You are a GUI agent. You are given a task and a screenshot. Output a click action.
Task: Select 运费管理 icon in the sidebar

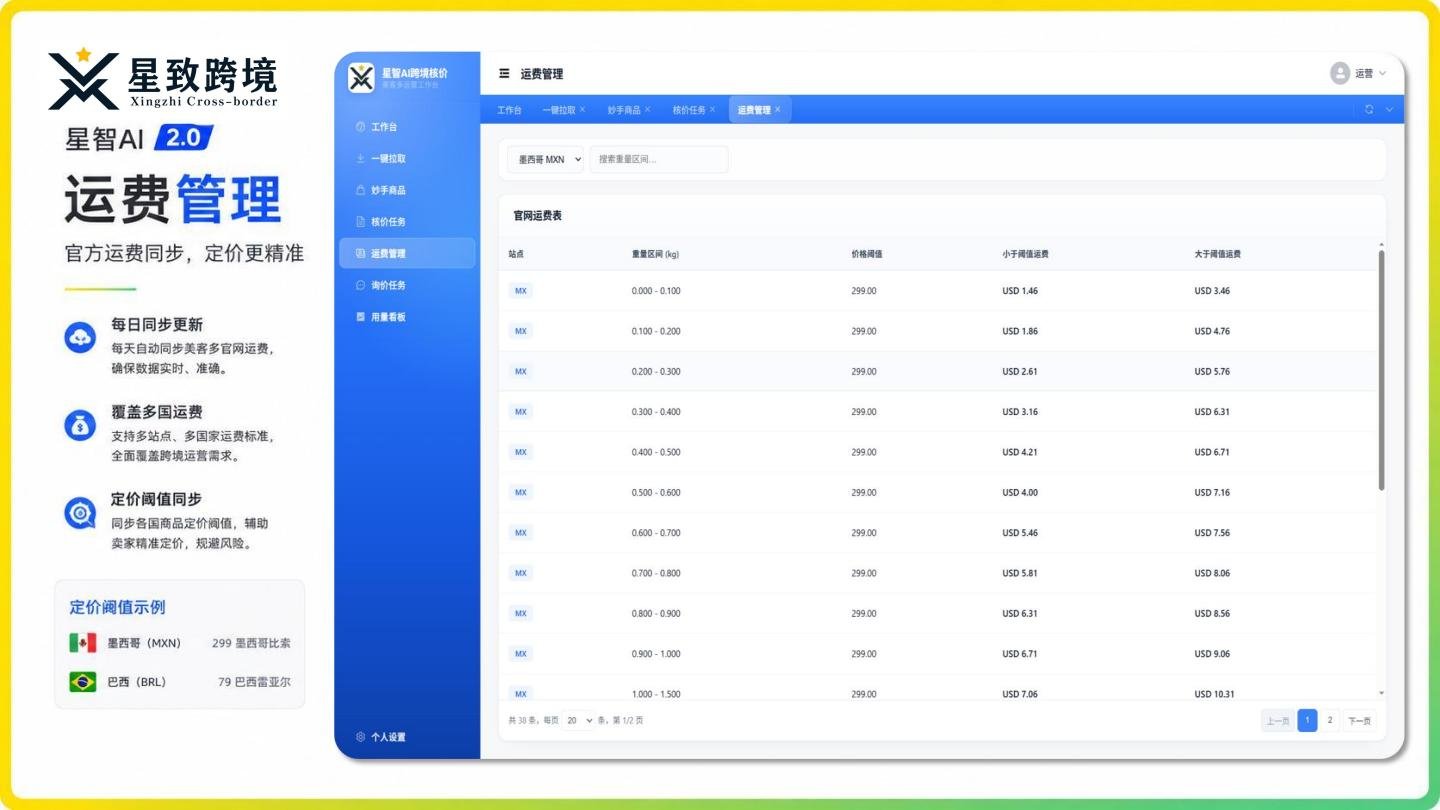(x=361, y=254)
